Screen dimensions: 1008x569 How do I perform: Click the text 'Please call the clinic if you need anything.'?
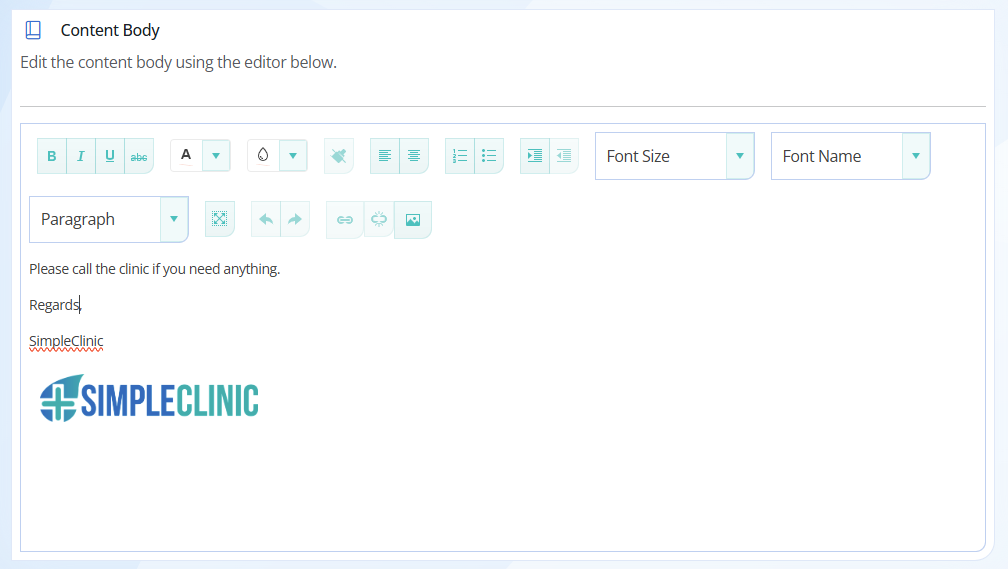(x=155, y=269)
